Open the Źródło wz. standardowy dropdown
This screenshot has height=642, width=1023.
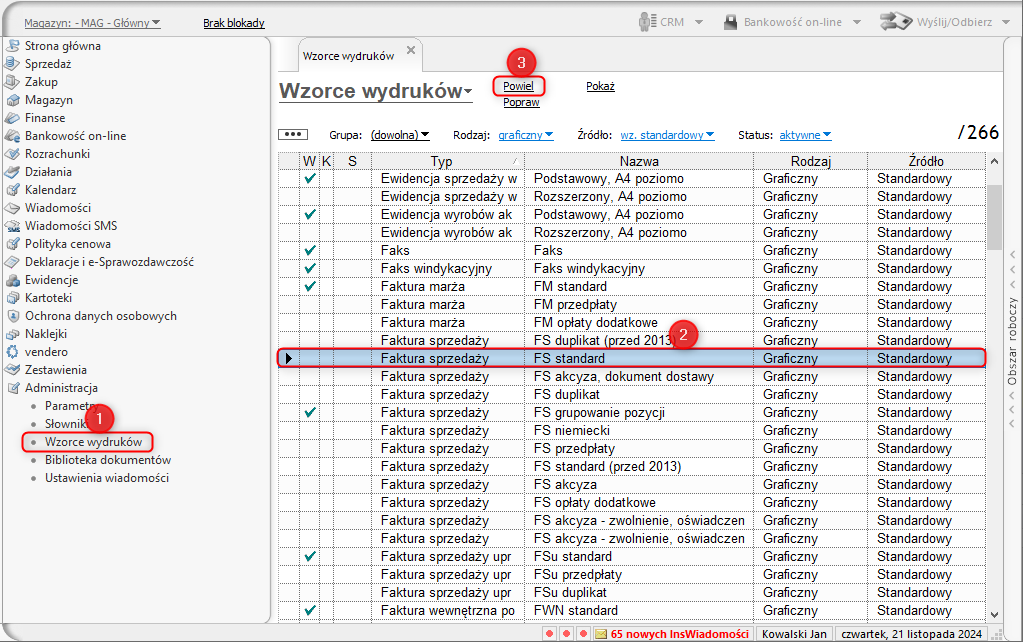(x=667, y=135)
